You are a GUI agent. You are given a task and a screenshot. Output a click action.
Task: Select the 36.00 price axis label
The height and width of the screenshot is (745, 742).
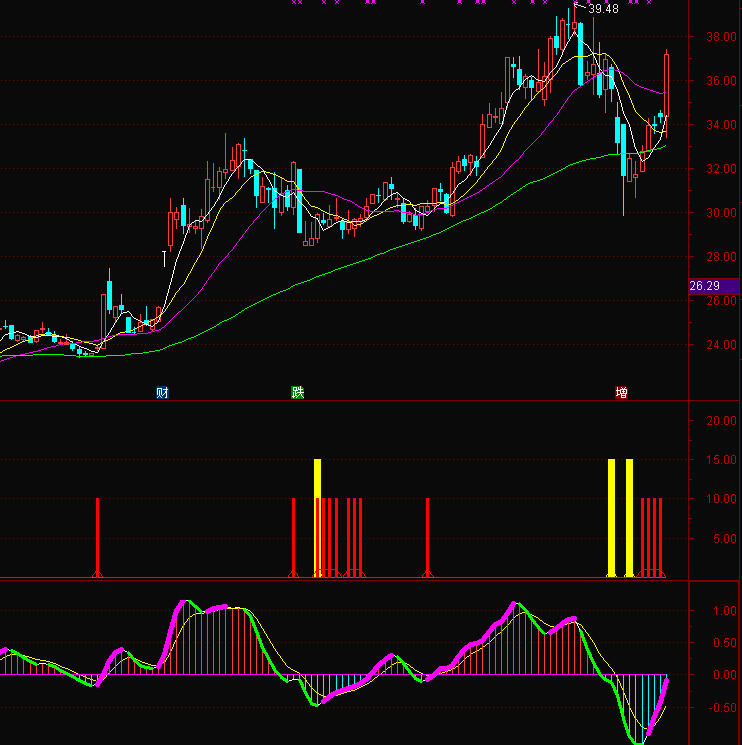(721, 81)
